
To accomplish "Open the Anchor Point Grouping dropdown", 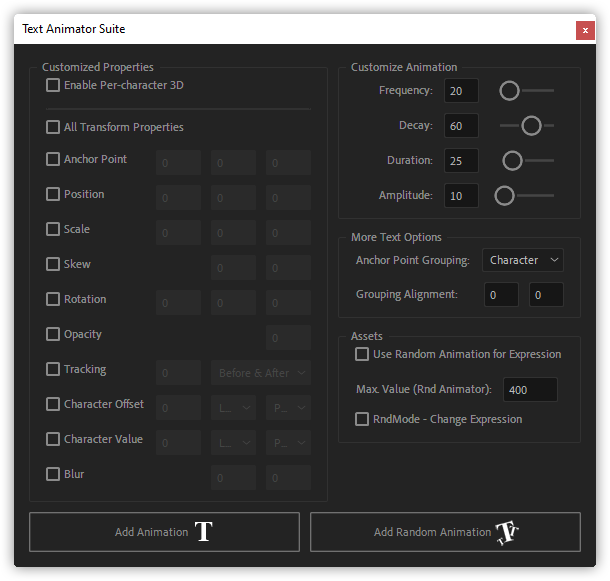I will pyautogui.click(x=522, y=260).
